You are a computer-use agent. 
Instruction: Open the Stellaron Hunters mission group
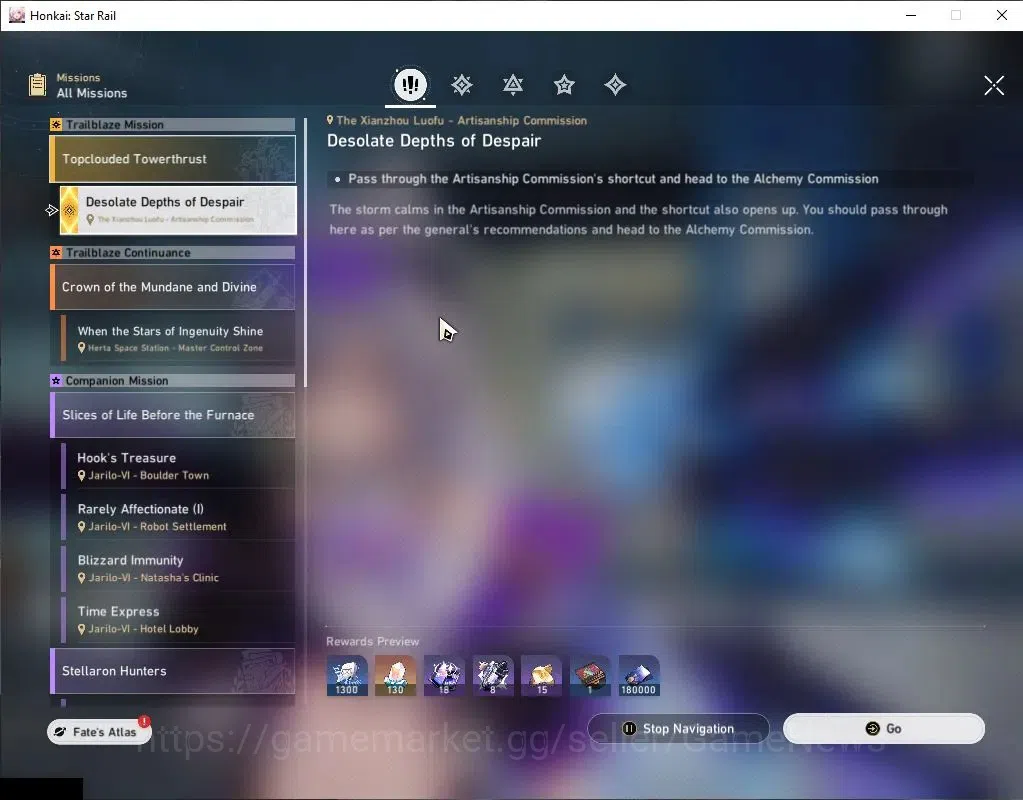coord(172,671)
